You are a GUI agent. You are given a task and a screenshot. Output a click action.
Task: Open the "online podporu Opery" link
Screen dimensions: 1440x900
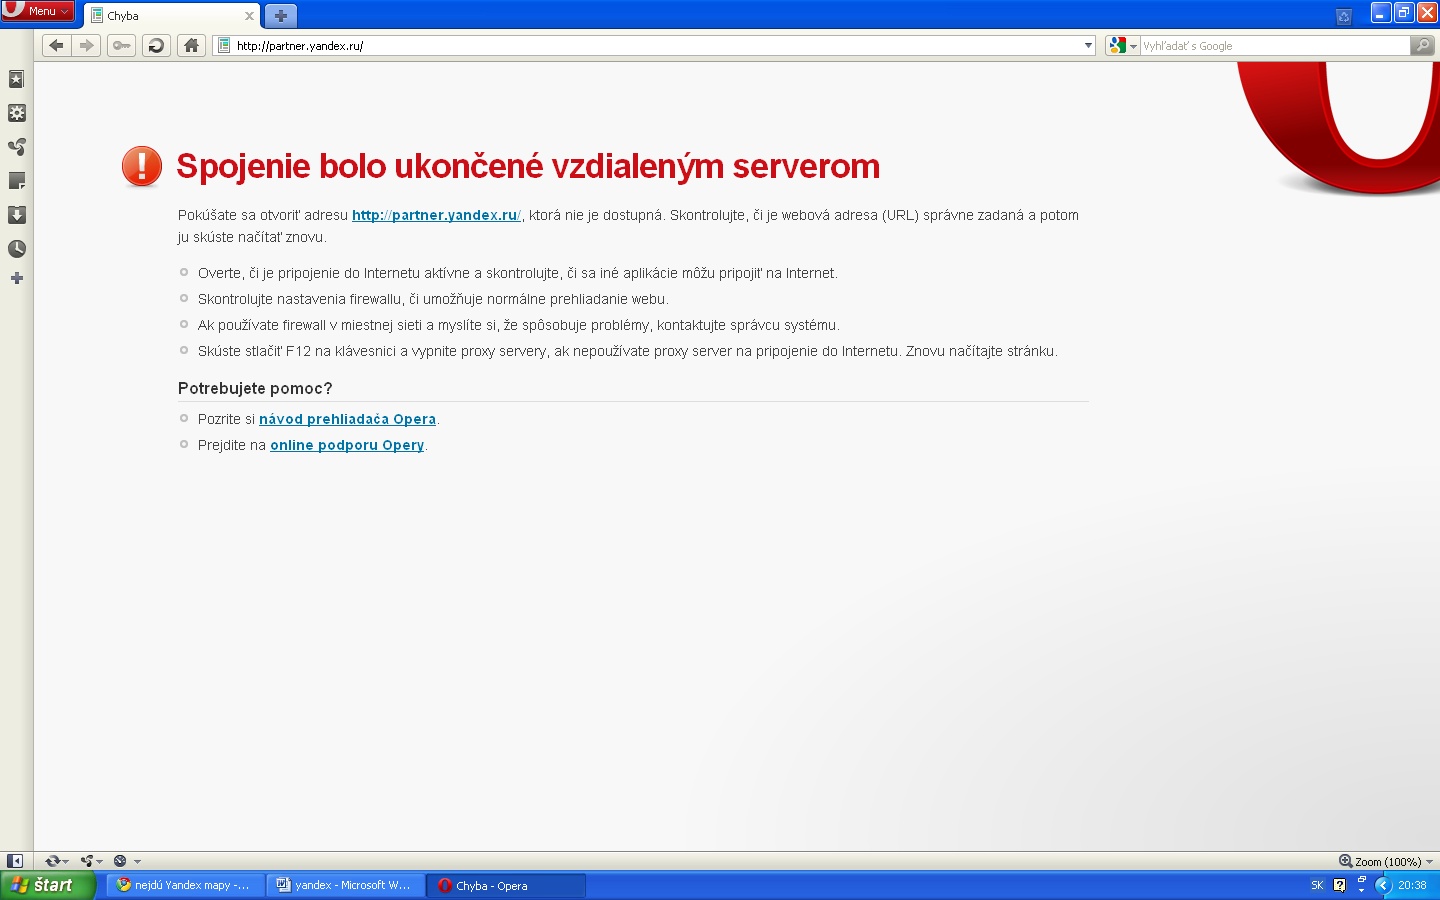point(347,445)
